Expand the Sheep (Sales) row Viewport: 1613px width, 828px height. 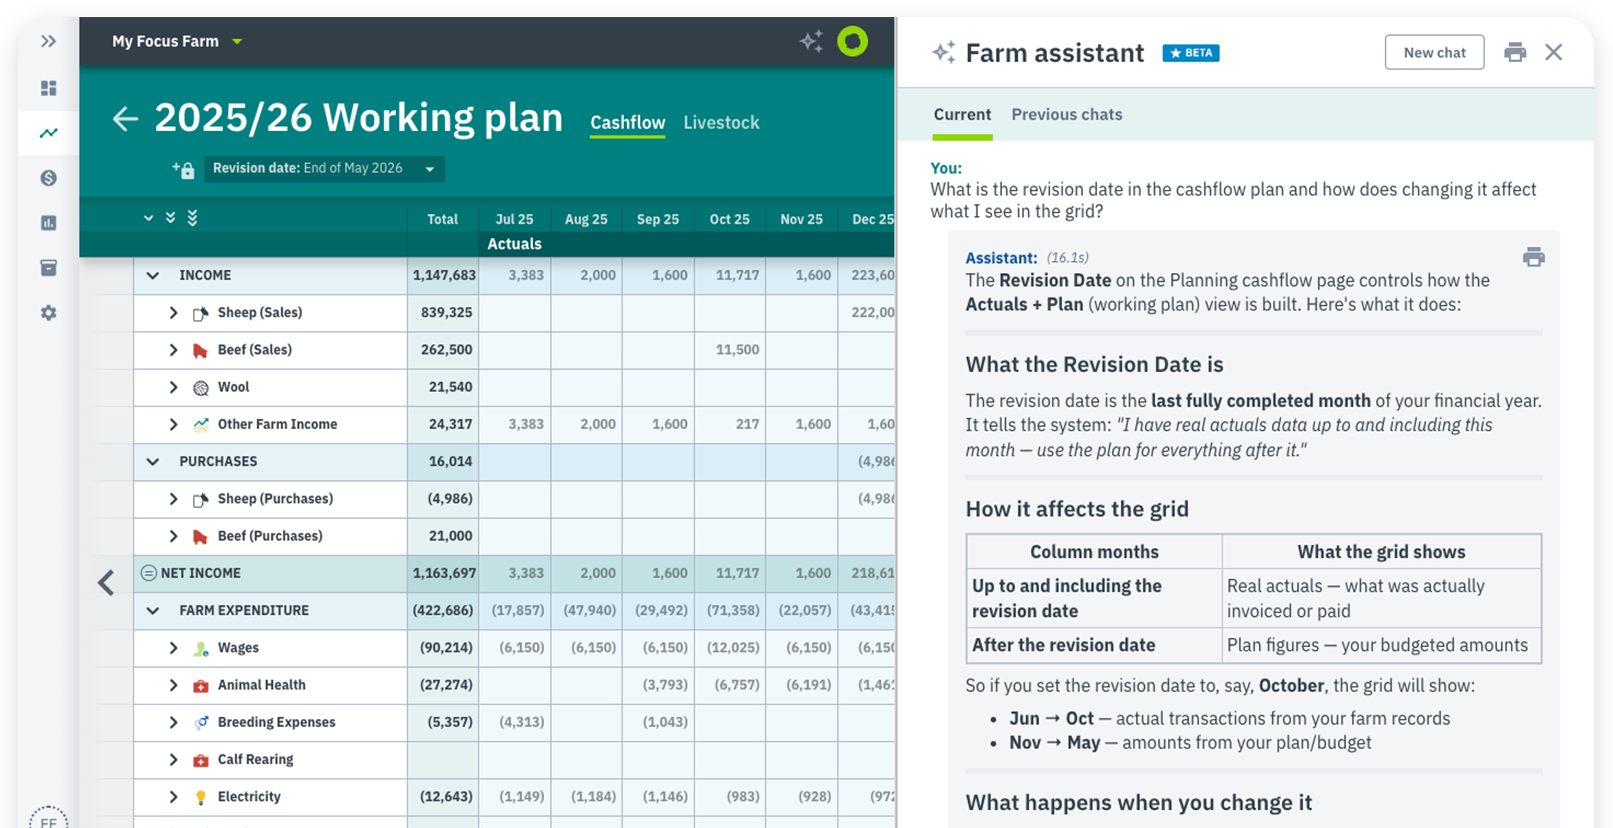pyautogui.click(x=173, y=313)
